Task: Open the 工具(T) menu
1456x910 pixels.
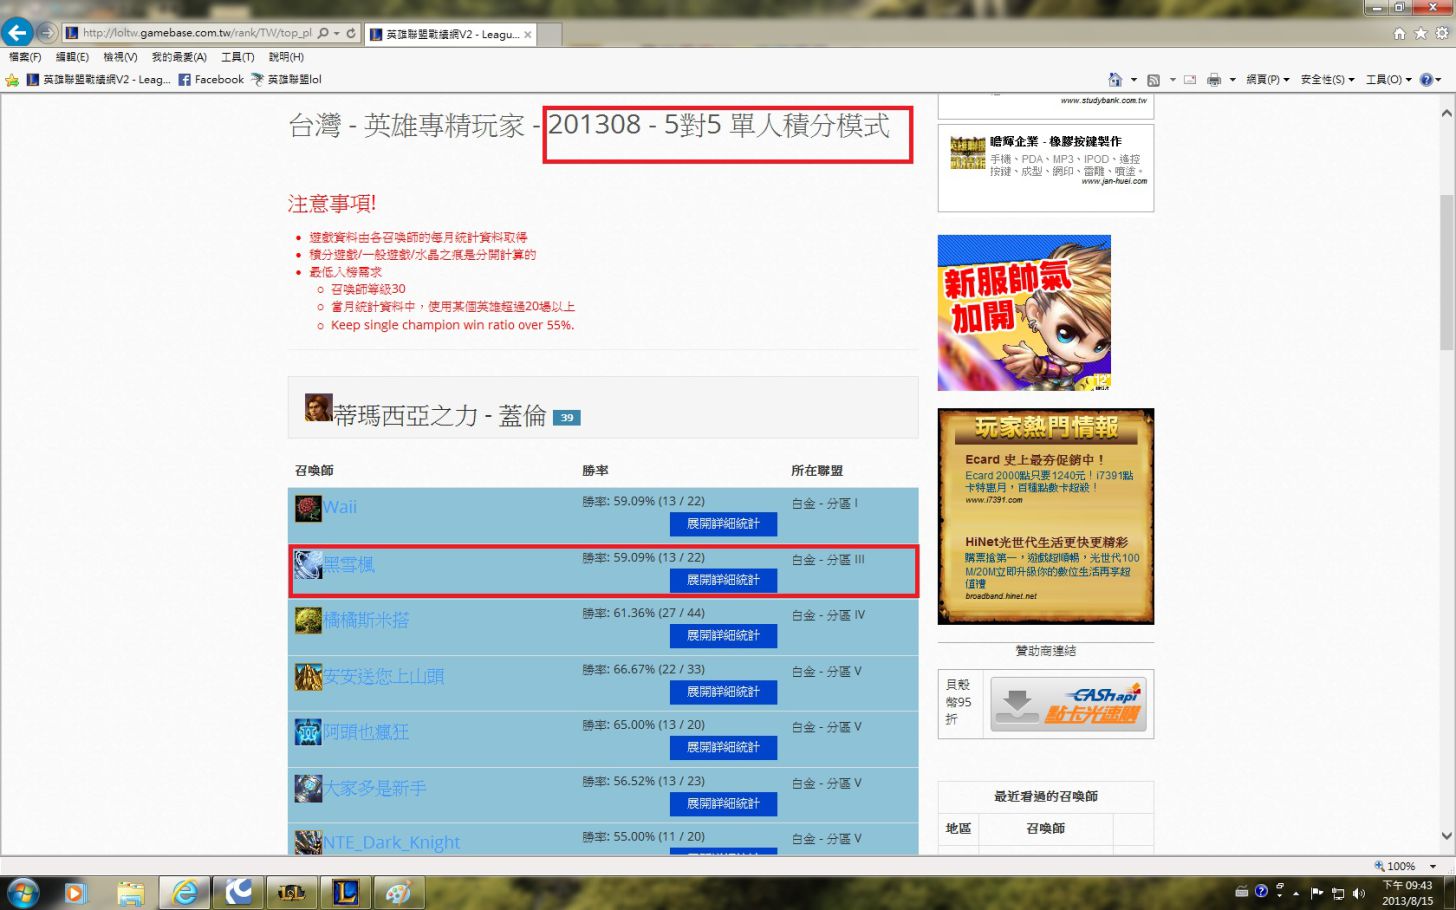Action: point(238,57)
